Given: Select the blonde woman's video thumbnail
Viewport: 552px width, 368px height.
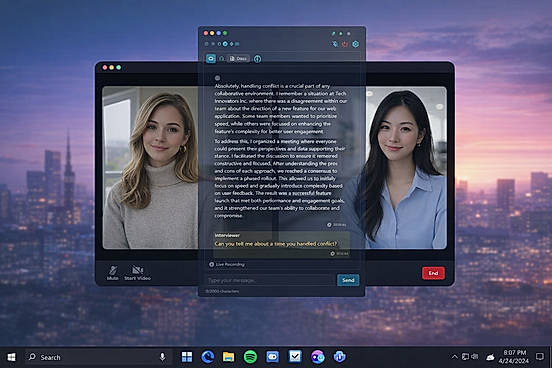Looking at the screenshot, I should click(150, 168).
